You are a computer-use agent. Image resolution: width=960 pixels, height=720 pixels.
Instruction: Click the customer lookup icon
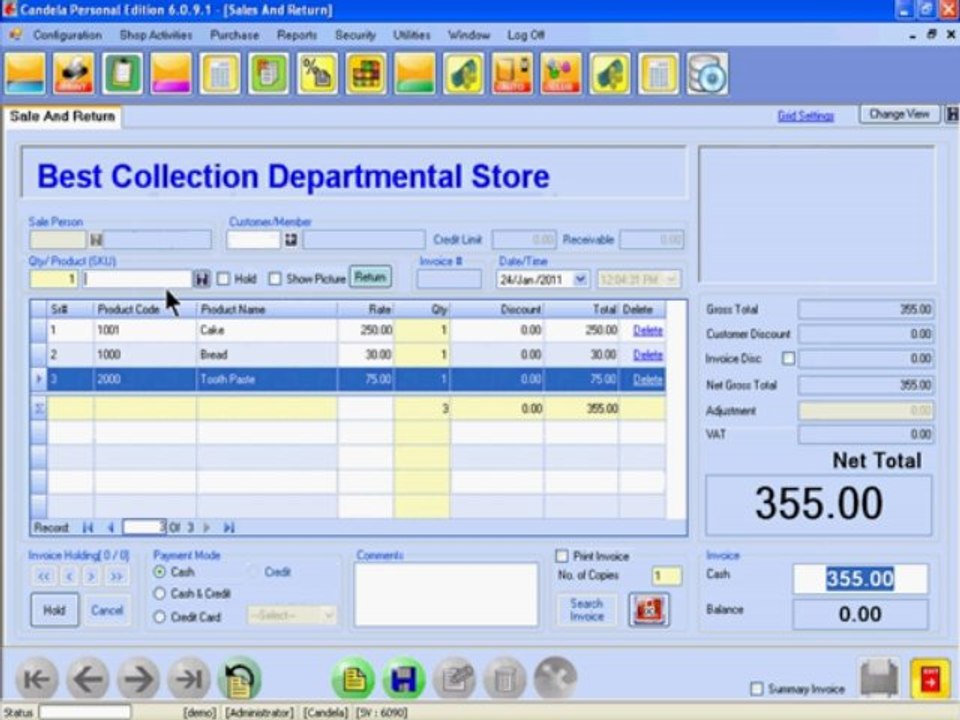coord(291,239)
